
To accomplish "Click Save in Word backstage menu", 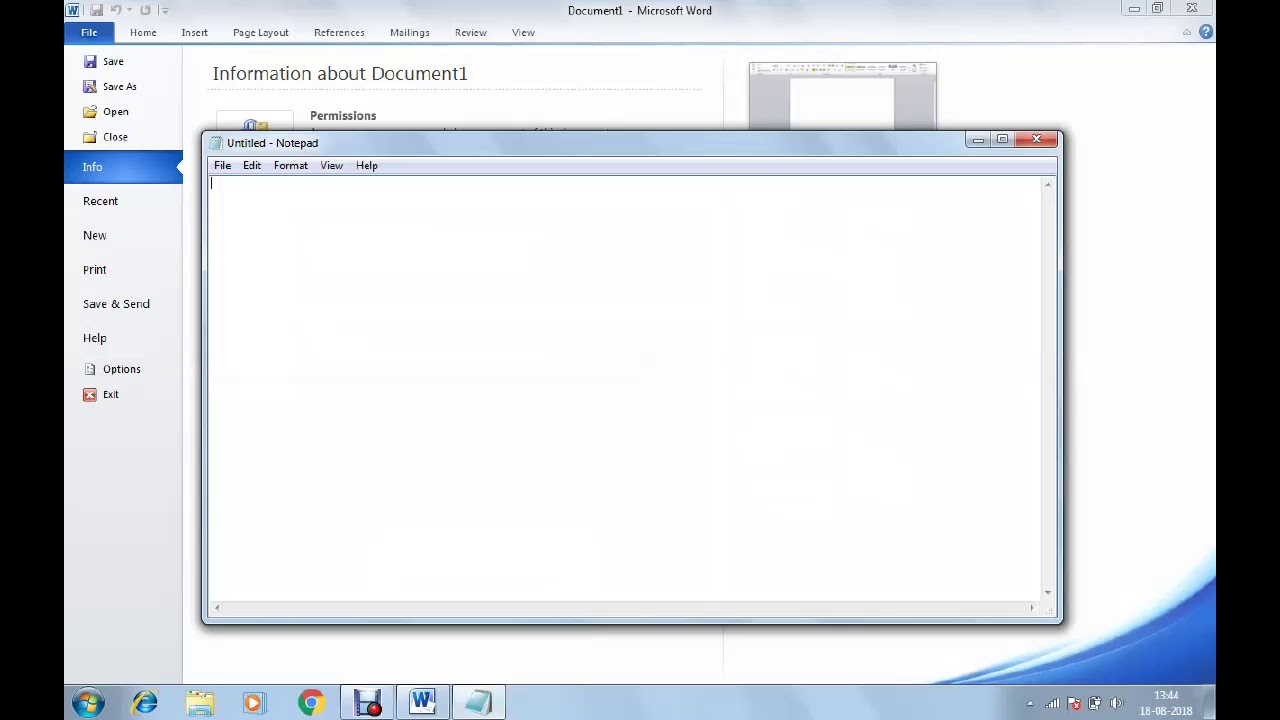I will pyautogui.click(x=104, y=61).
